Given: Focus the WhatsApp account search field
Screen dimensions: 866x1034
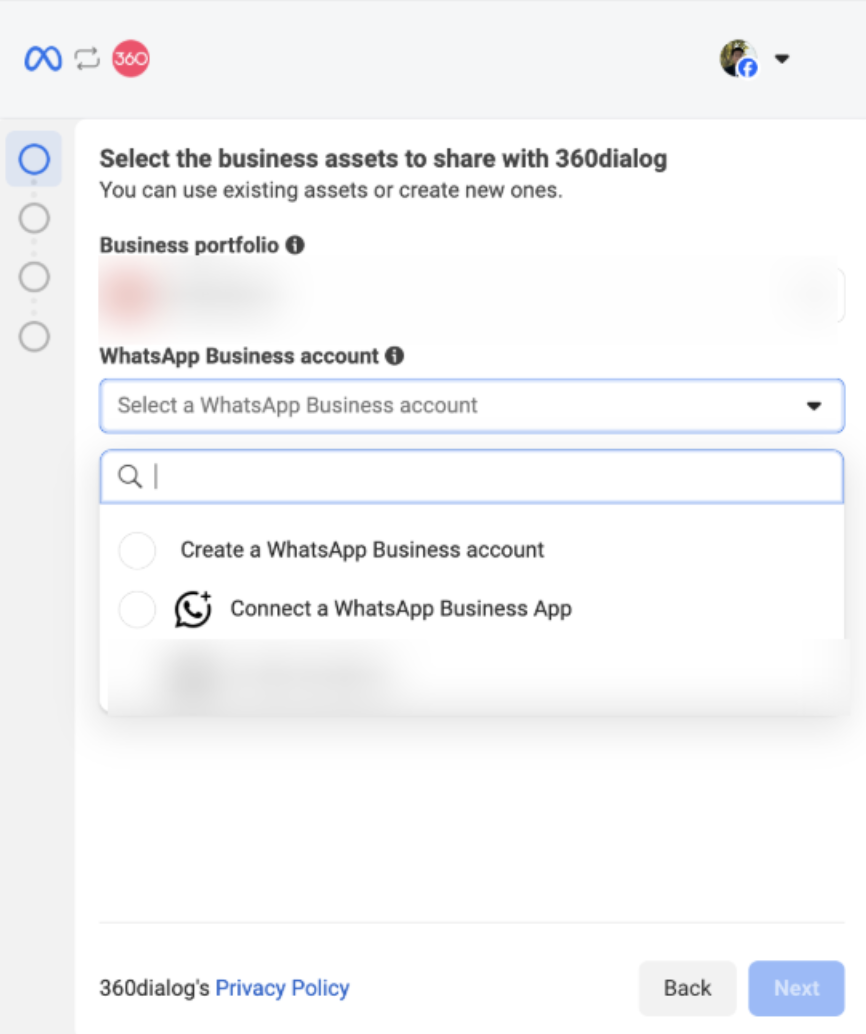Looking at the screenshot, I should (x=472, y=476).
